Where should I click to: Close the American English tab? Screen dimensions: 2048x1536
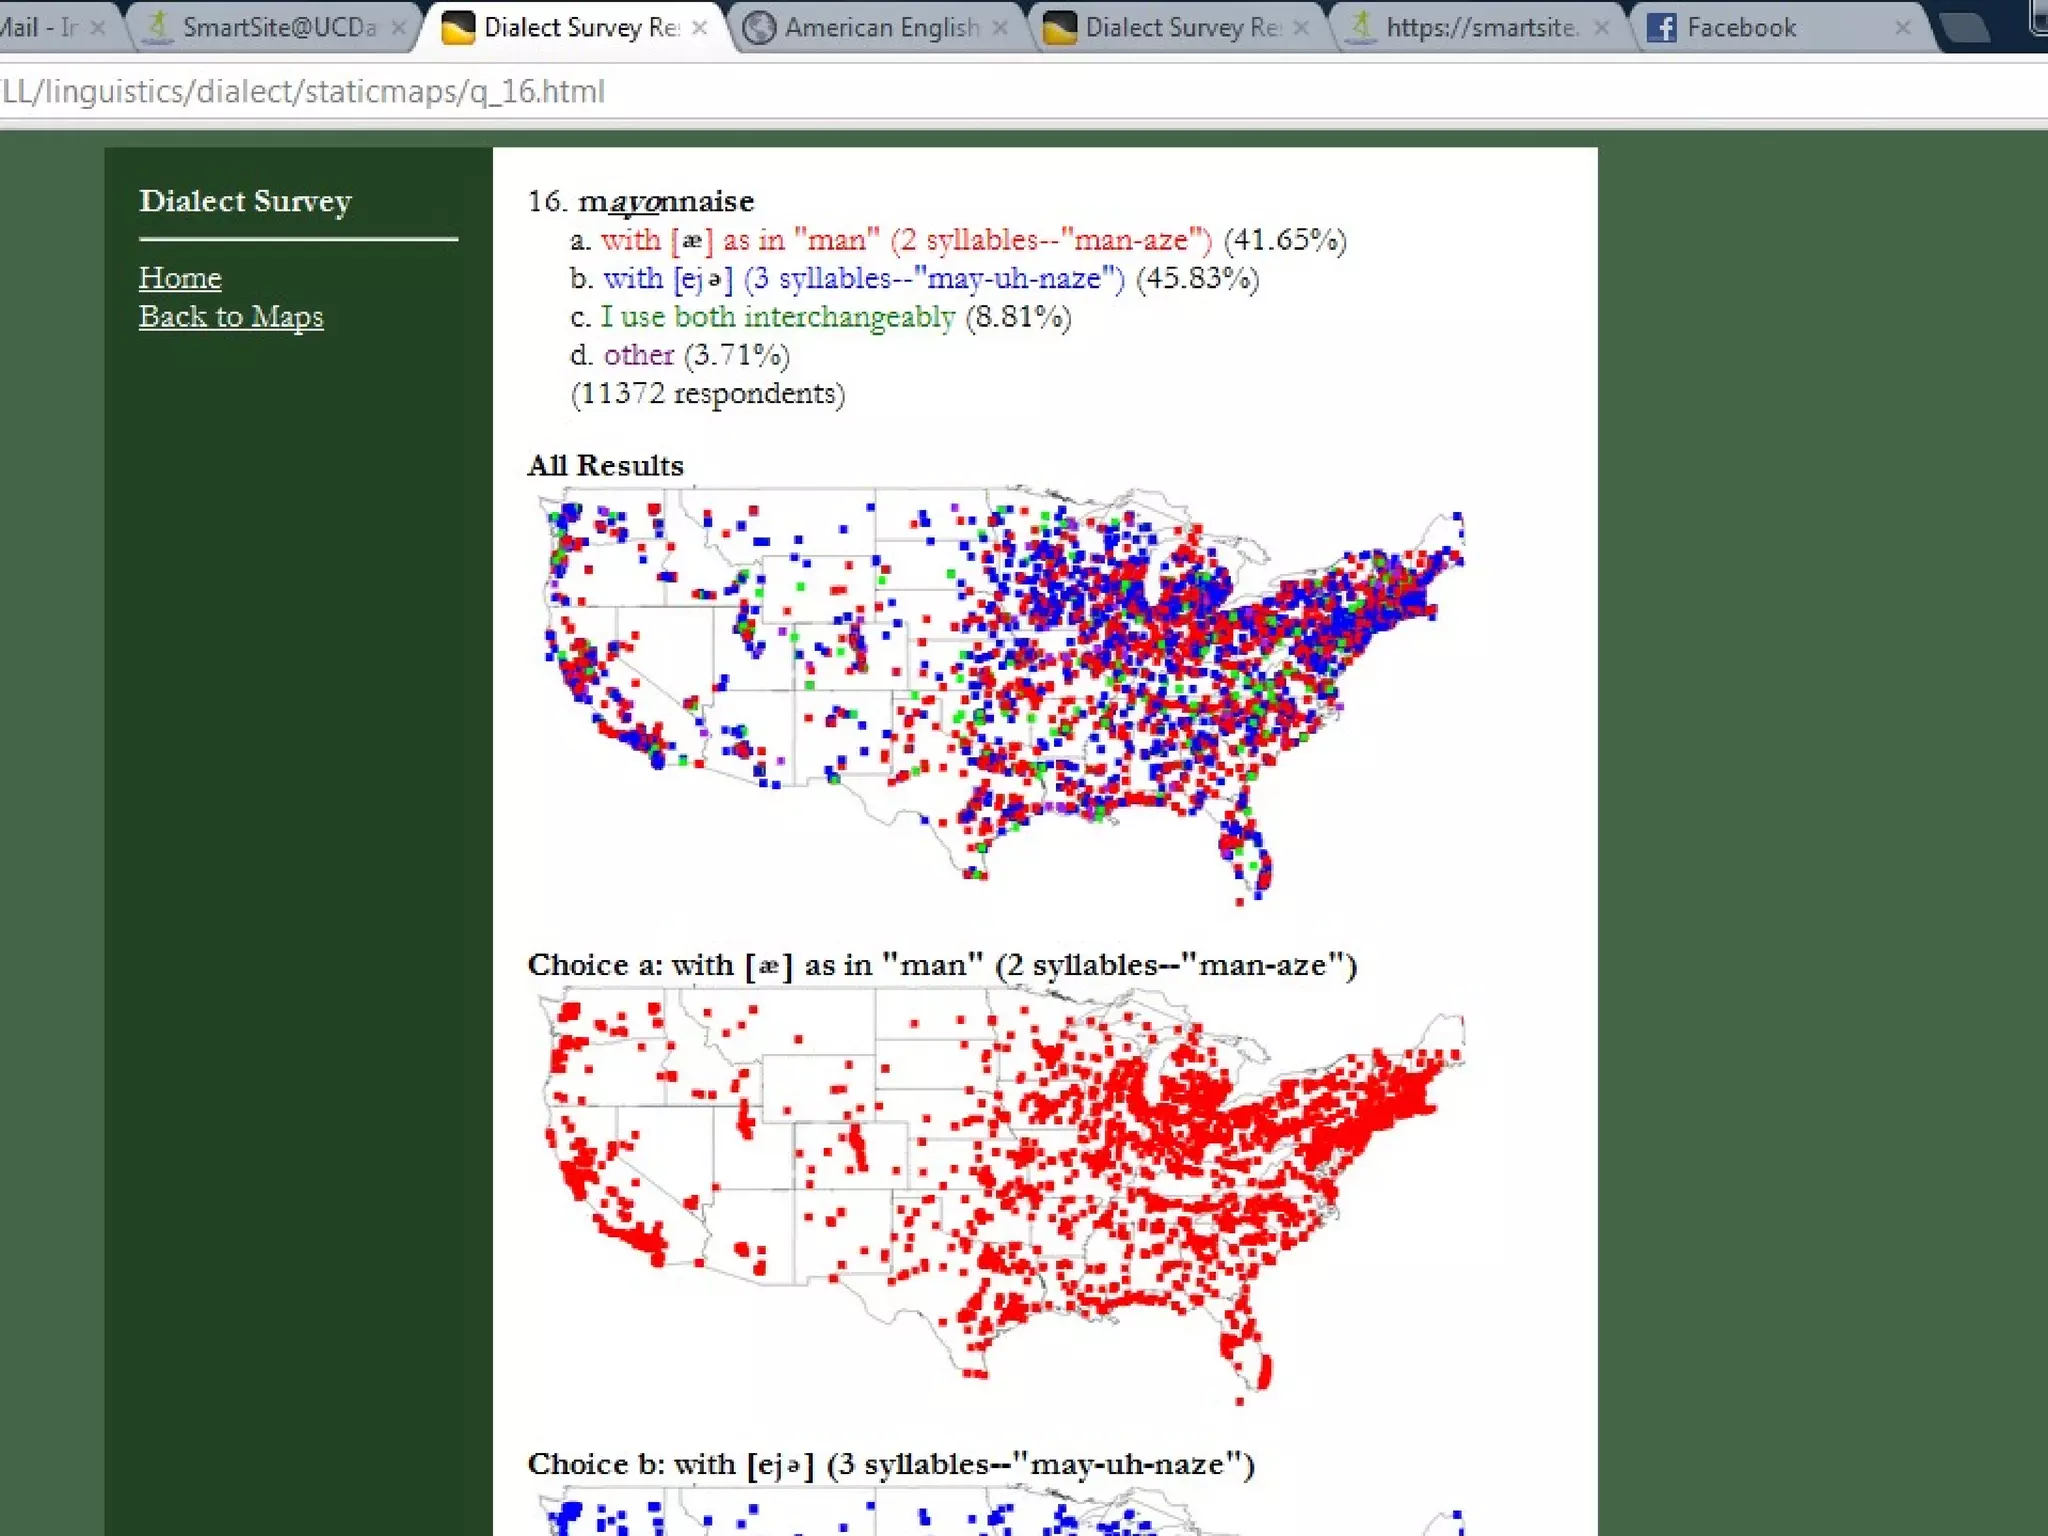(1000, 28)
